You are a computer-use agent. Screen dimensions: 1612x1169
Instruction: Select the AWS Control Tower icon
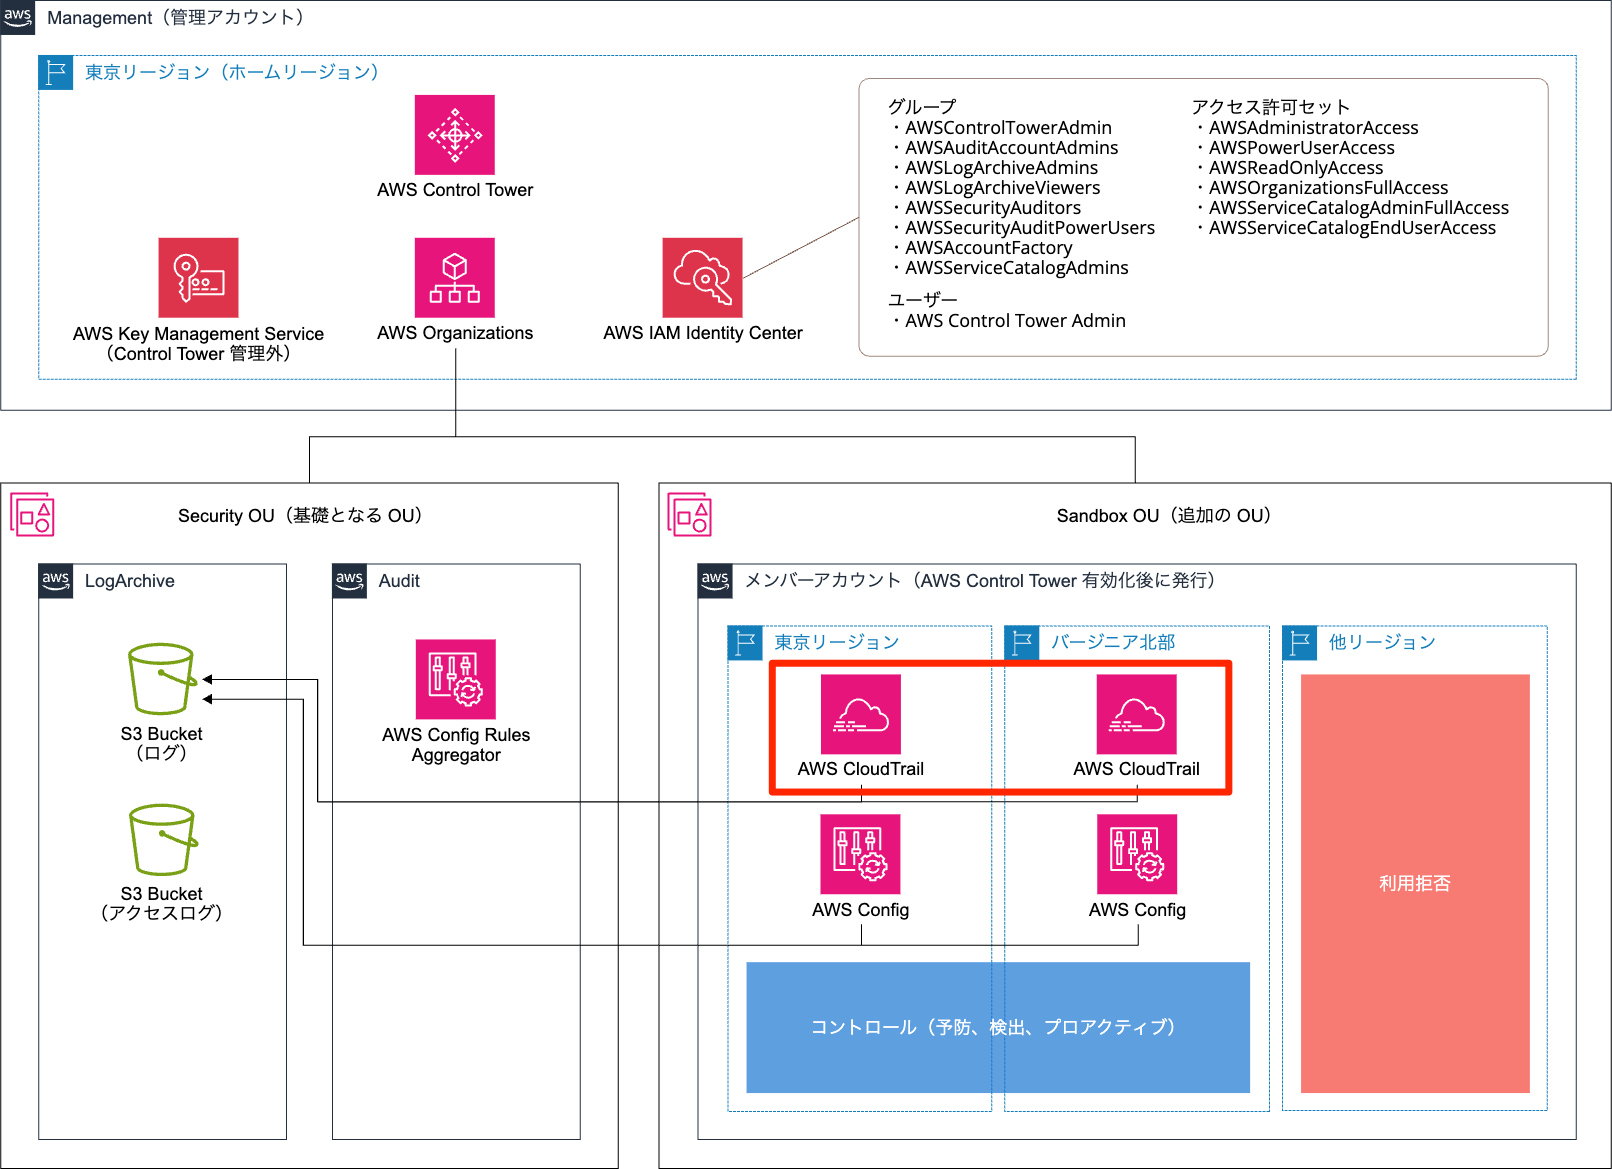455,133
